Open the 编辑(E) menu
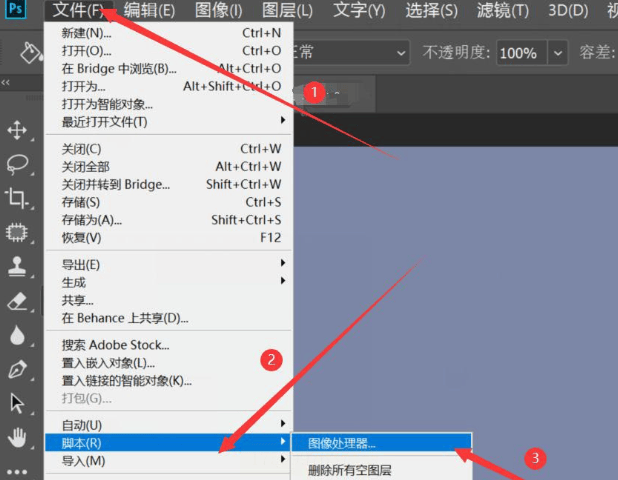The width and height of the screenshot is (618, 480). click(x=149, y=10)
